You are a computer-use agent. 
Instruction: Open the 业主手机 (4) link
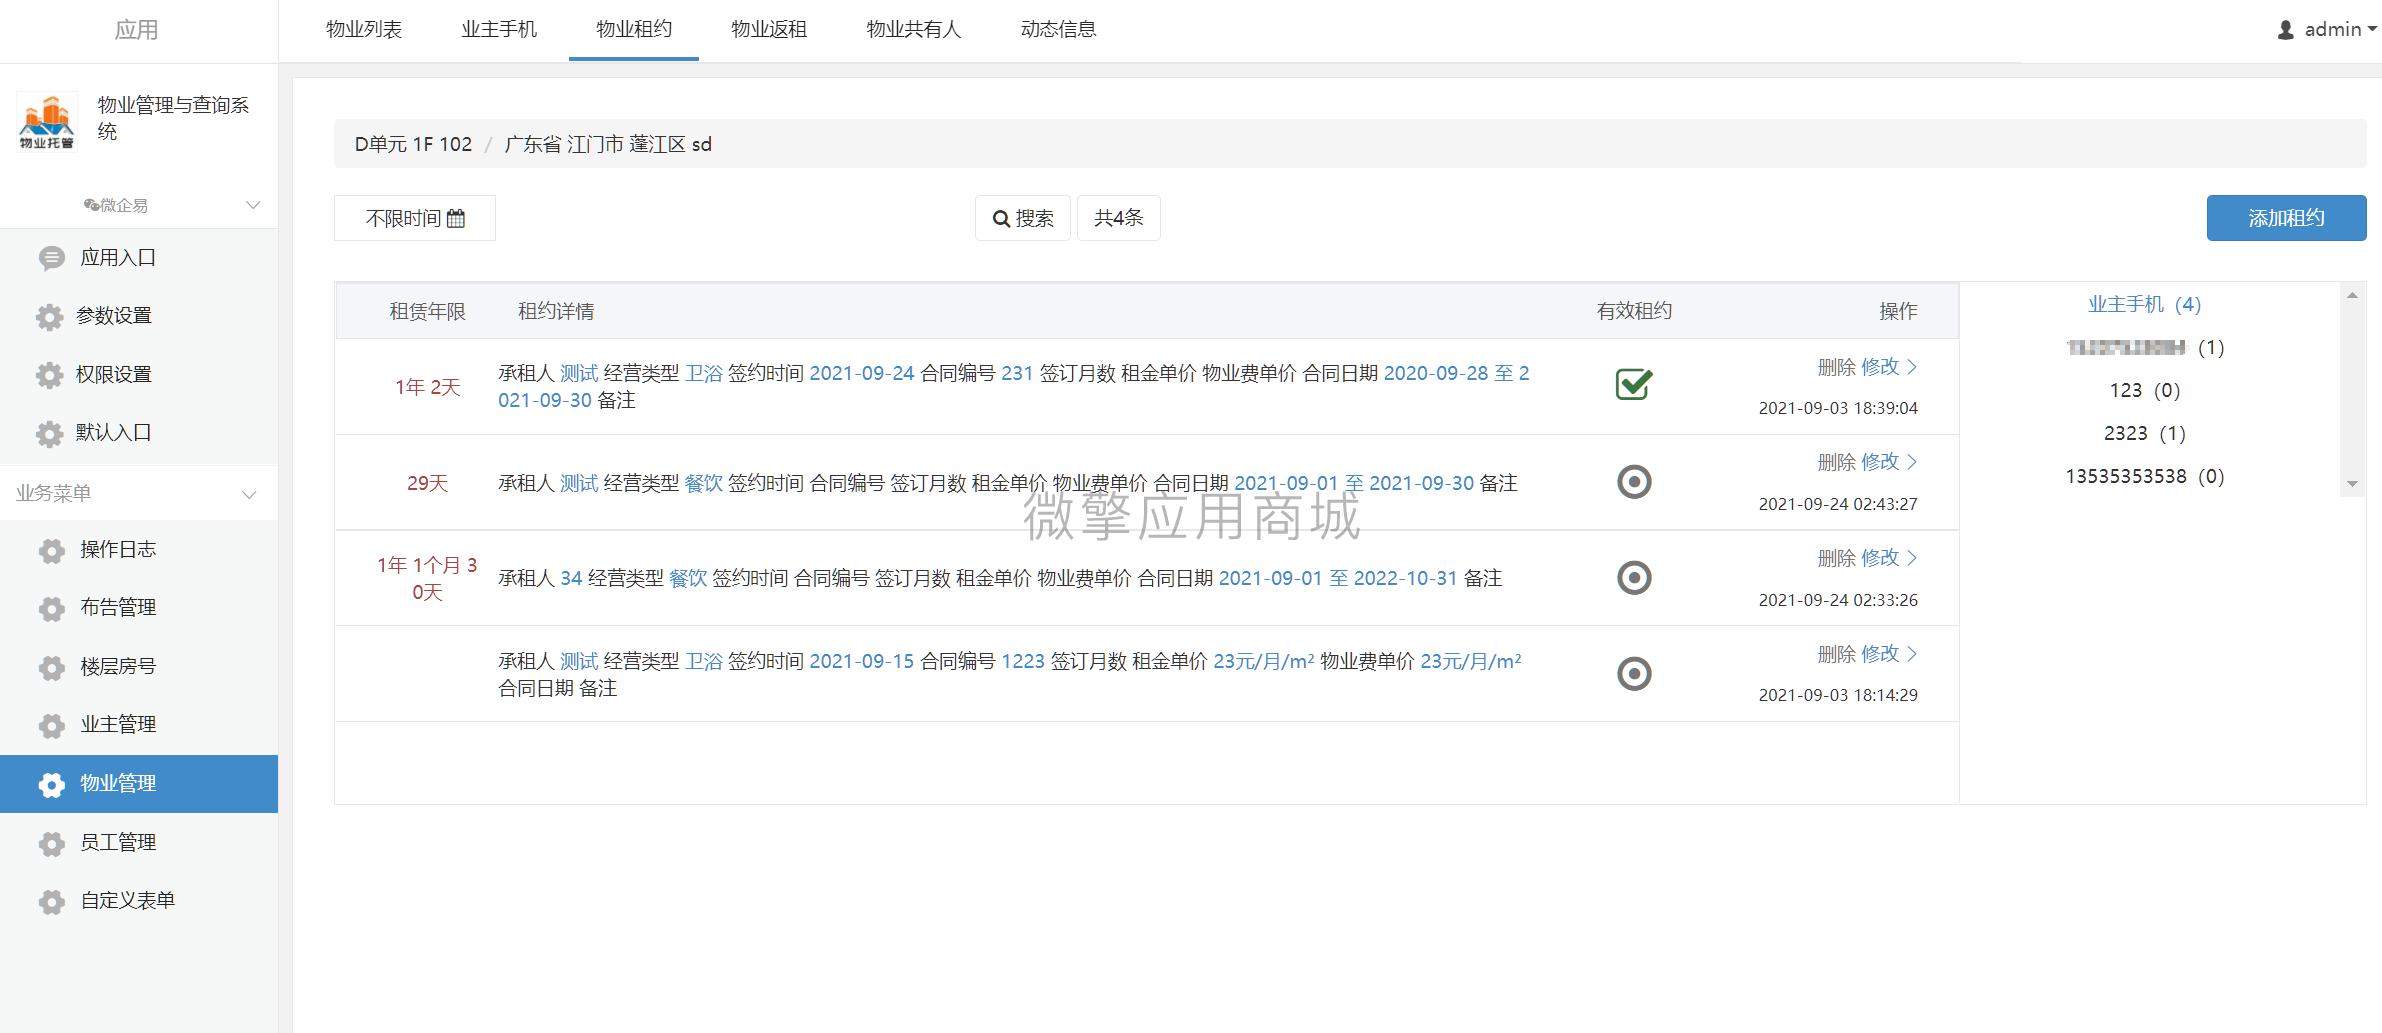pos(2144,304)
